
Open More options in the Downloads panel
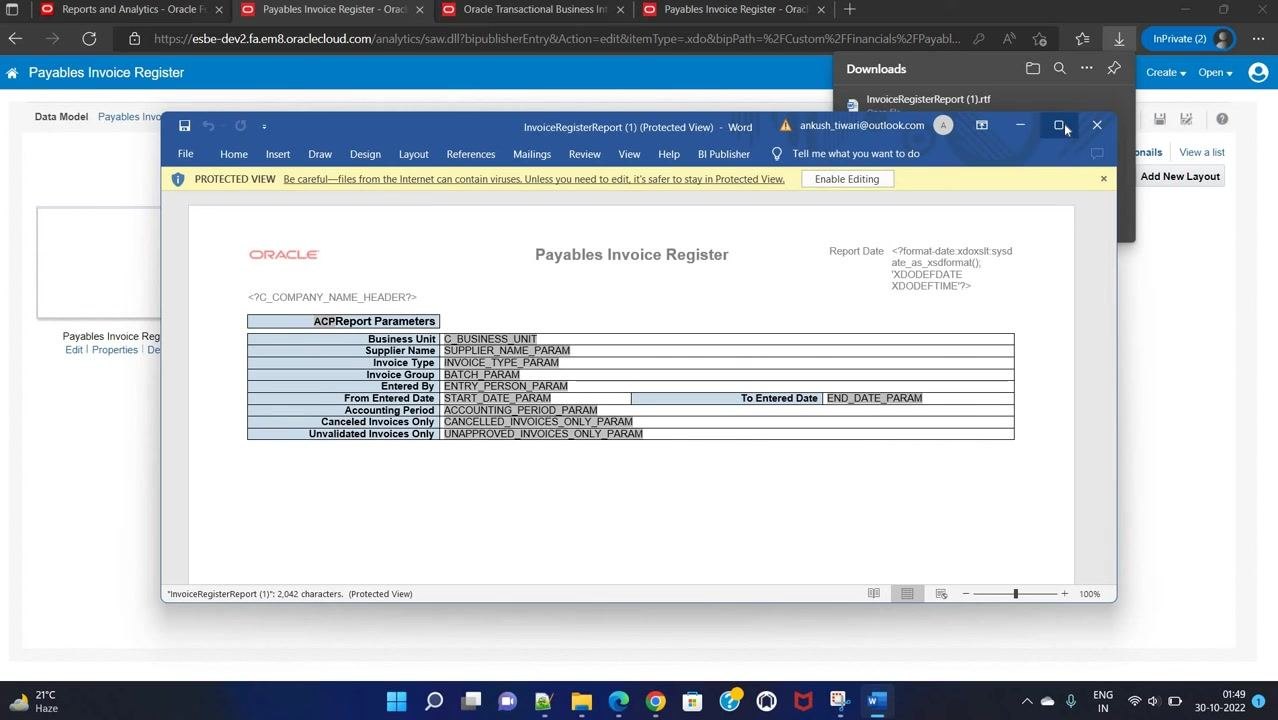coord(1087,69)
